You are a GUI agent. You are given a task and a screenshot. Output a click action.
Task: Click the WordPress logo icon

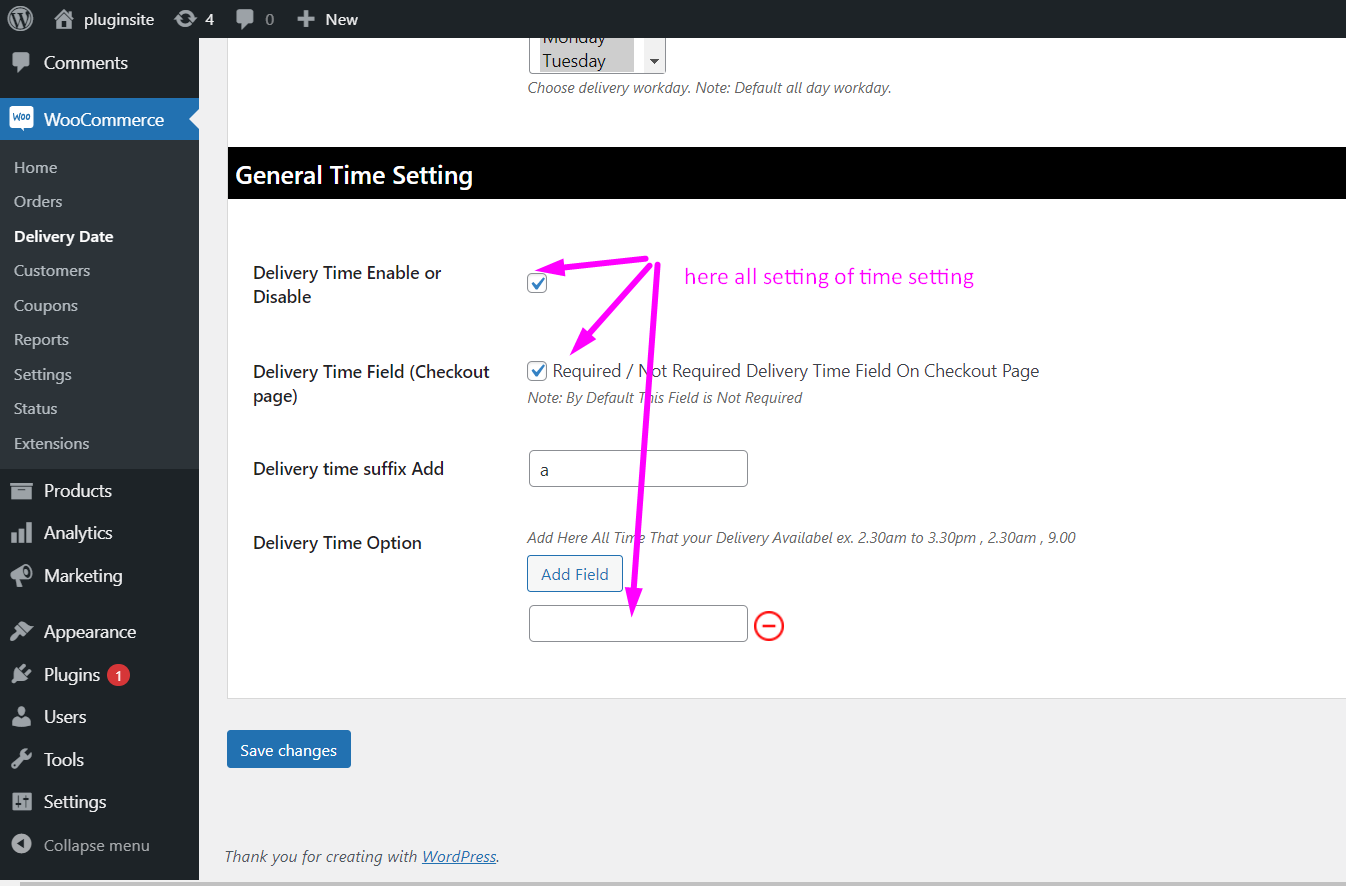(x=20, y=19)
